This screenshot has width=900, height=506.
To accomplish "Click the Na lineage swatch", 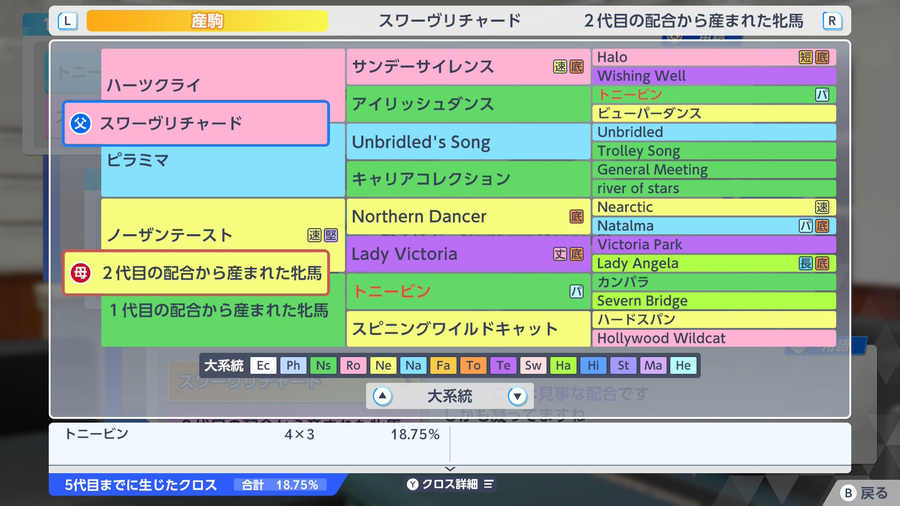I will click(413, 365).
